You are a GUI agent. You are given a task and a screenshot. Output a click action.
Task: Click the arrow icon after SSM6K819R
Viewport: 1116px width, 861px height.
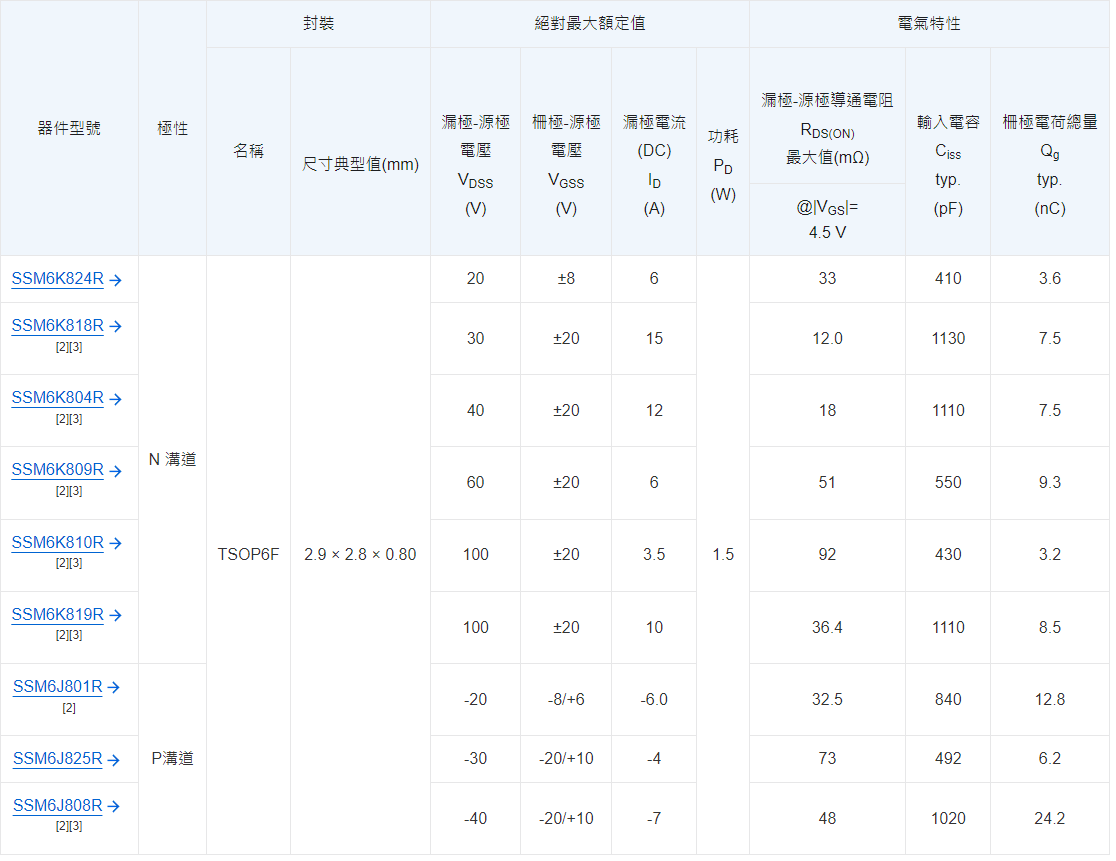click(x=115, y=616)
